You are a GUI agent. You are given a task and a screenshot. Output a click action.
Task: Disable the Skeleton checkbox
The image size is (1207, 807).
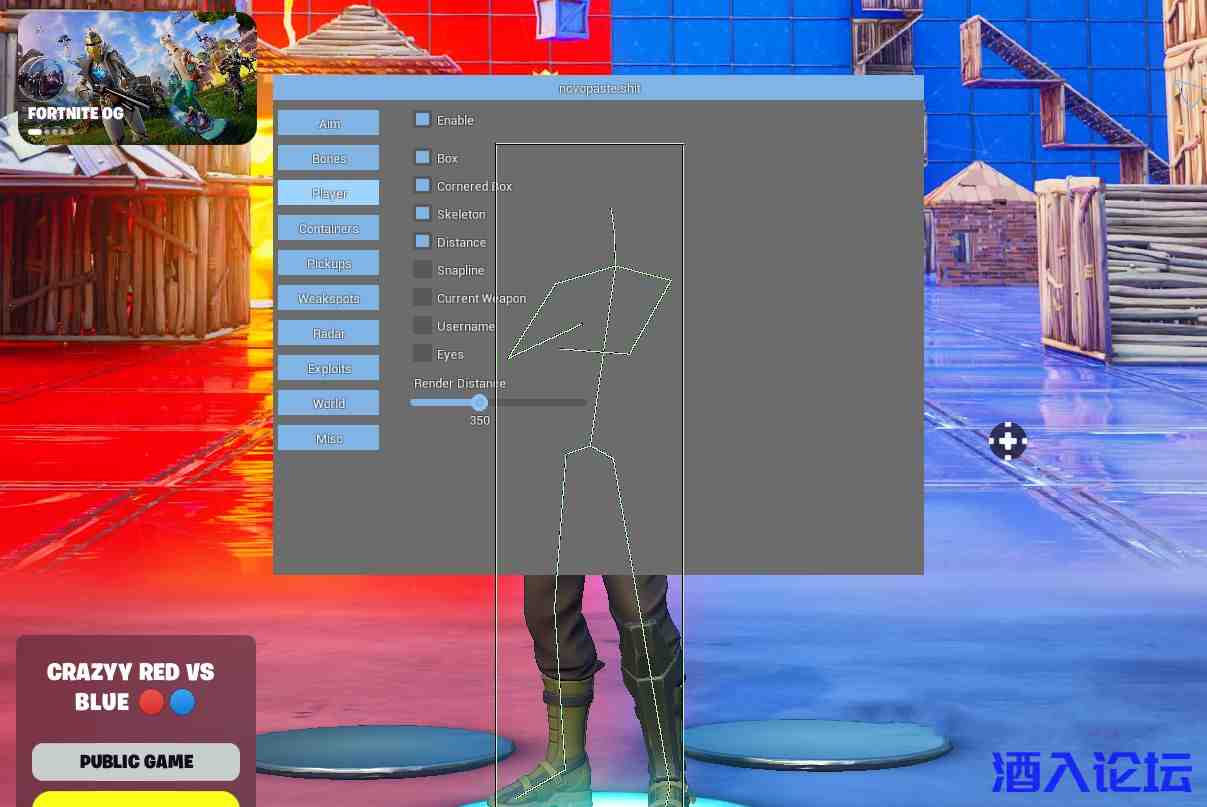pyautogui.click(x=423, y=214)
